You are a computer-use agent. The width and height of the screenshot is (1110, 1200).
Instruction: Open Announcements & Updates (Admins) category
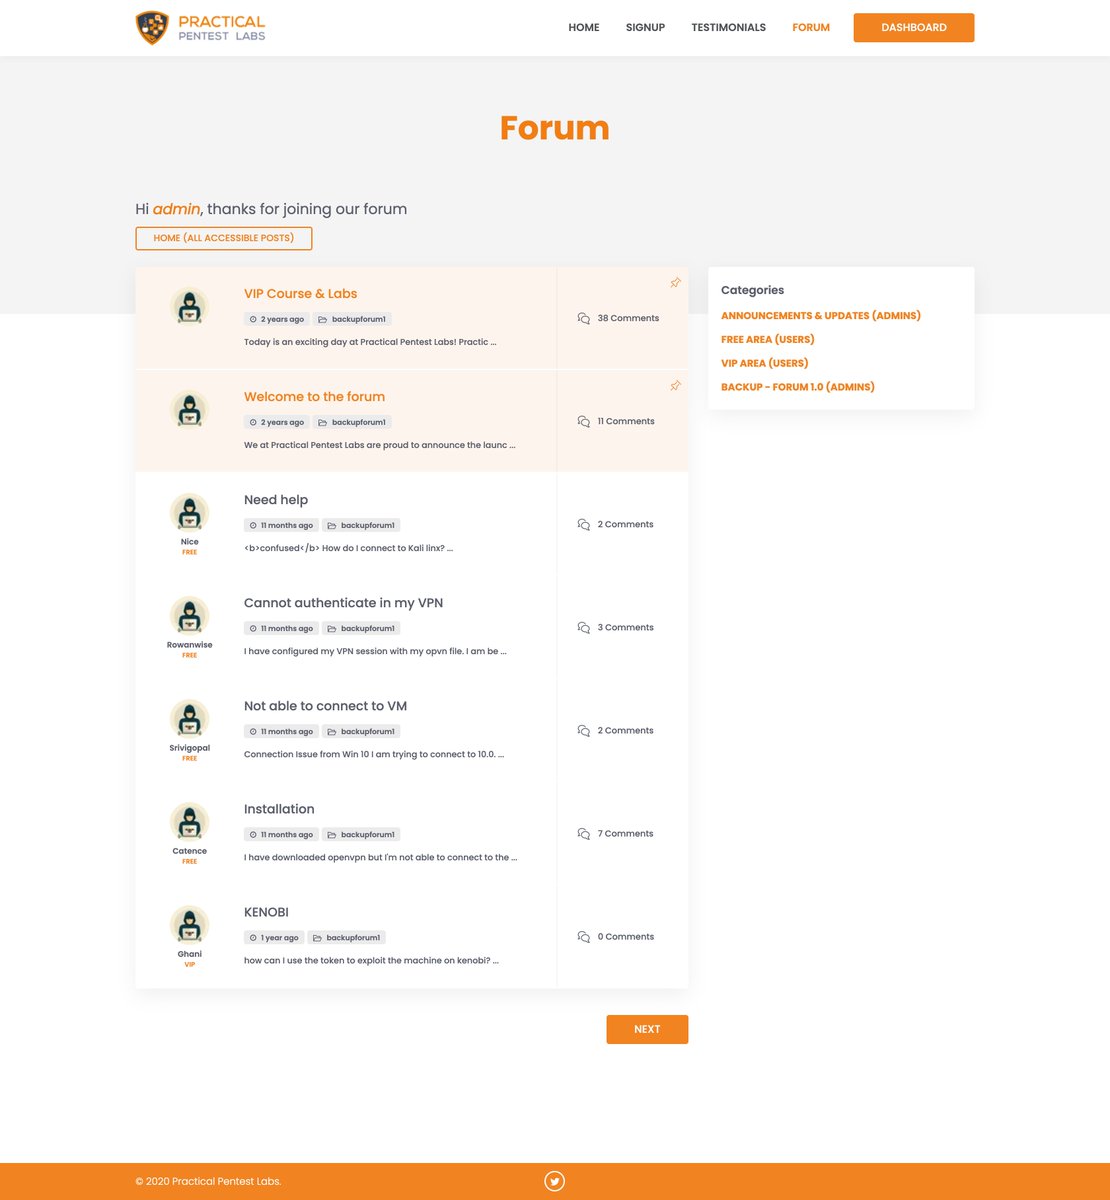pos(821,315)
